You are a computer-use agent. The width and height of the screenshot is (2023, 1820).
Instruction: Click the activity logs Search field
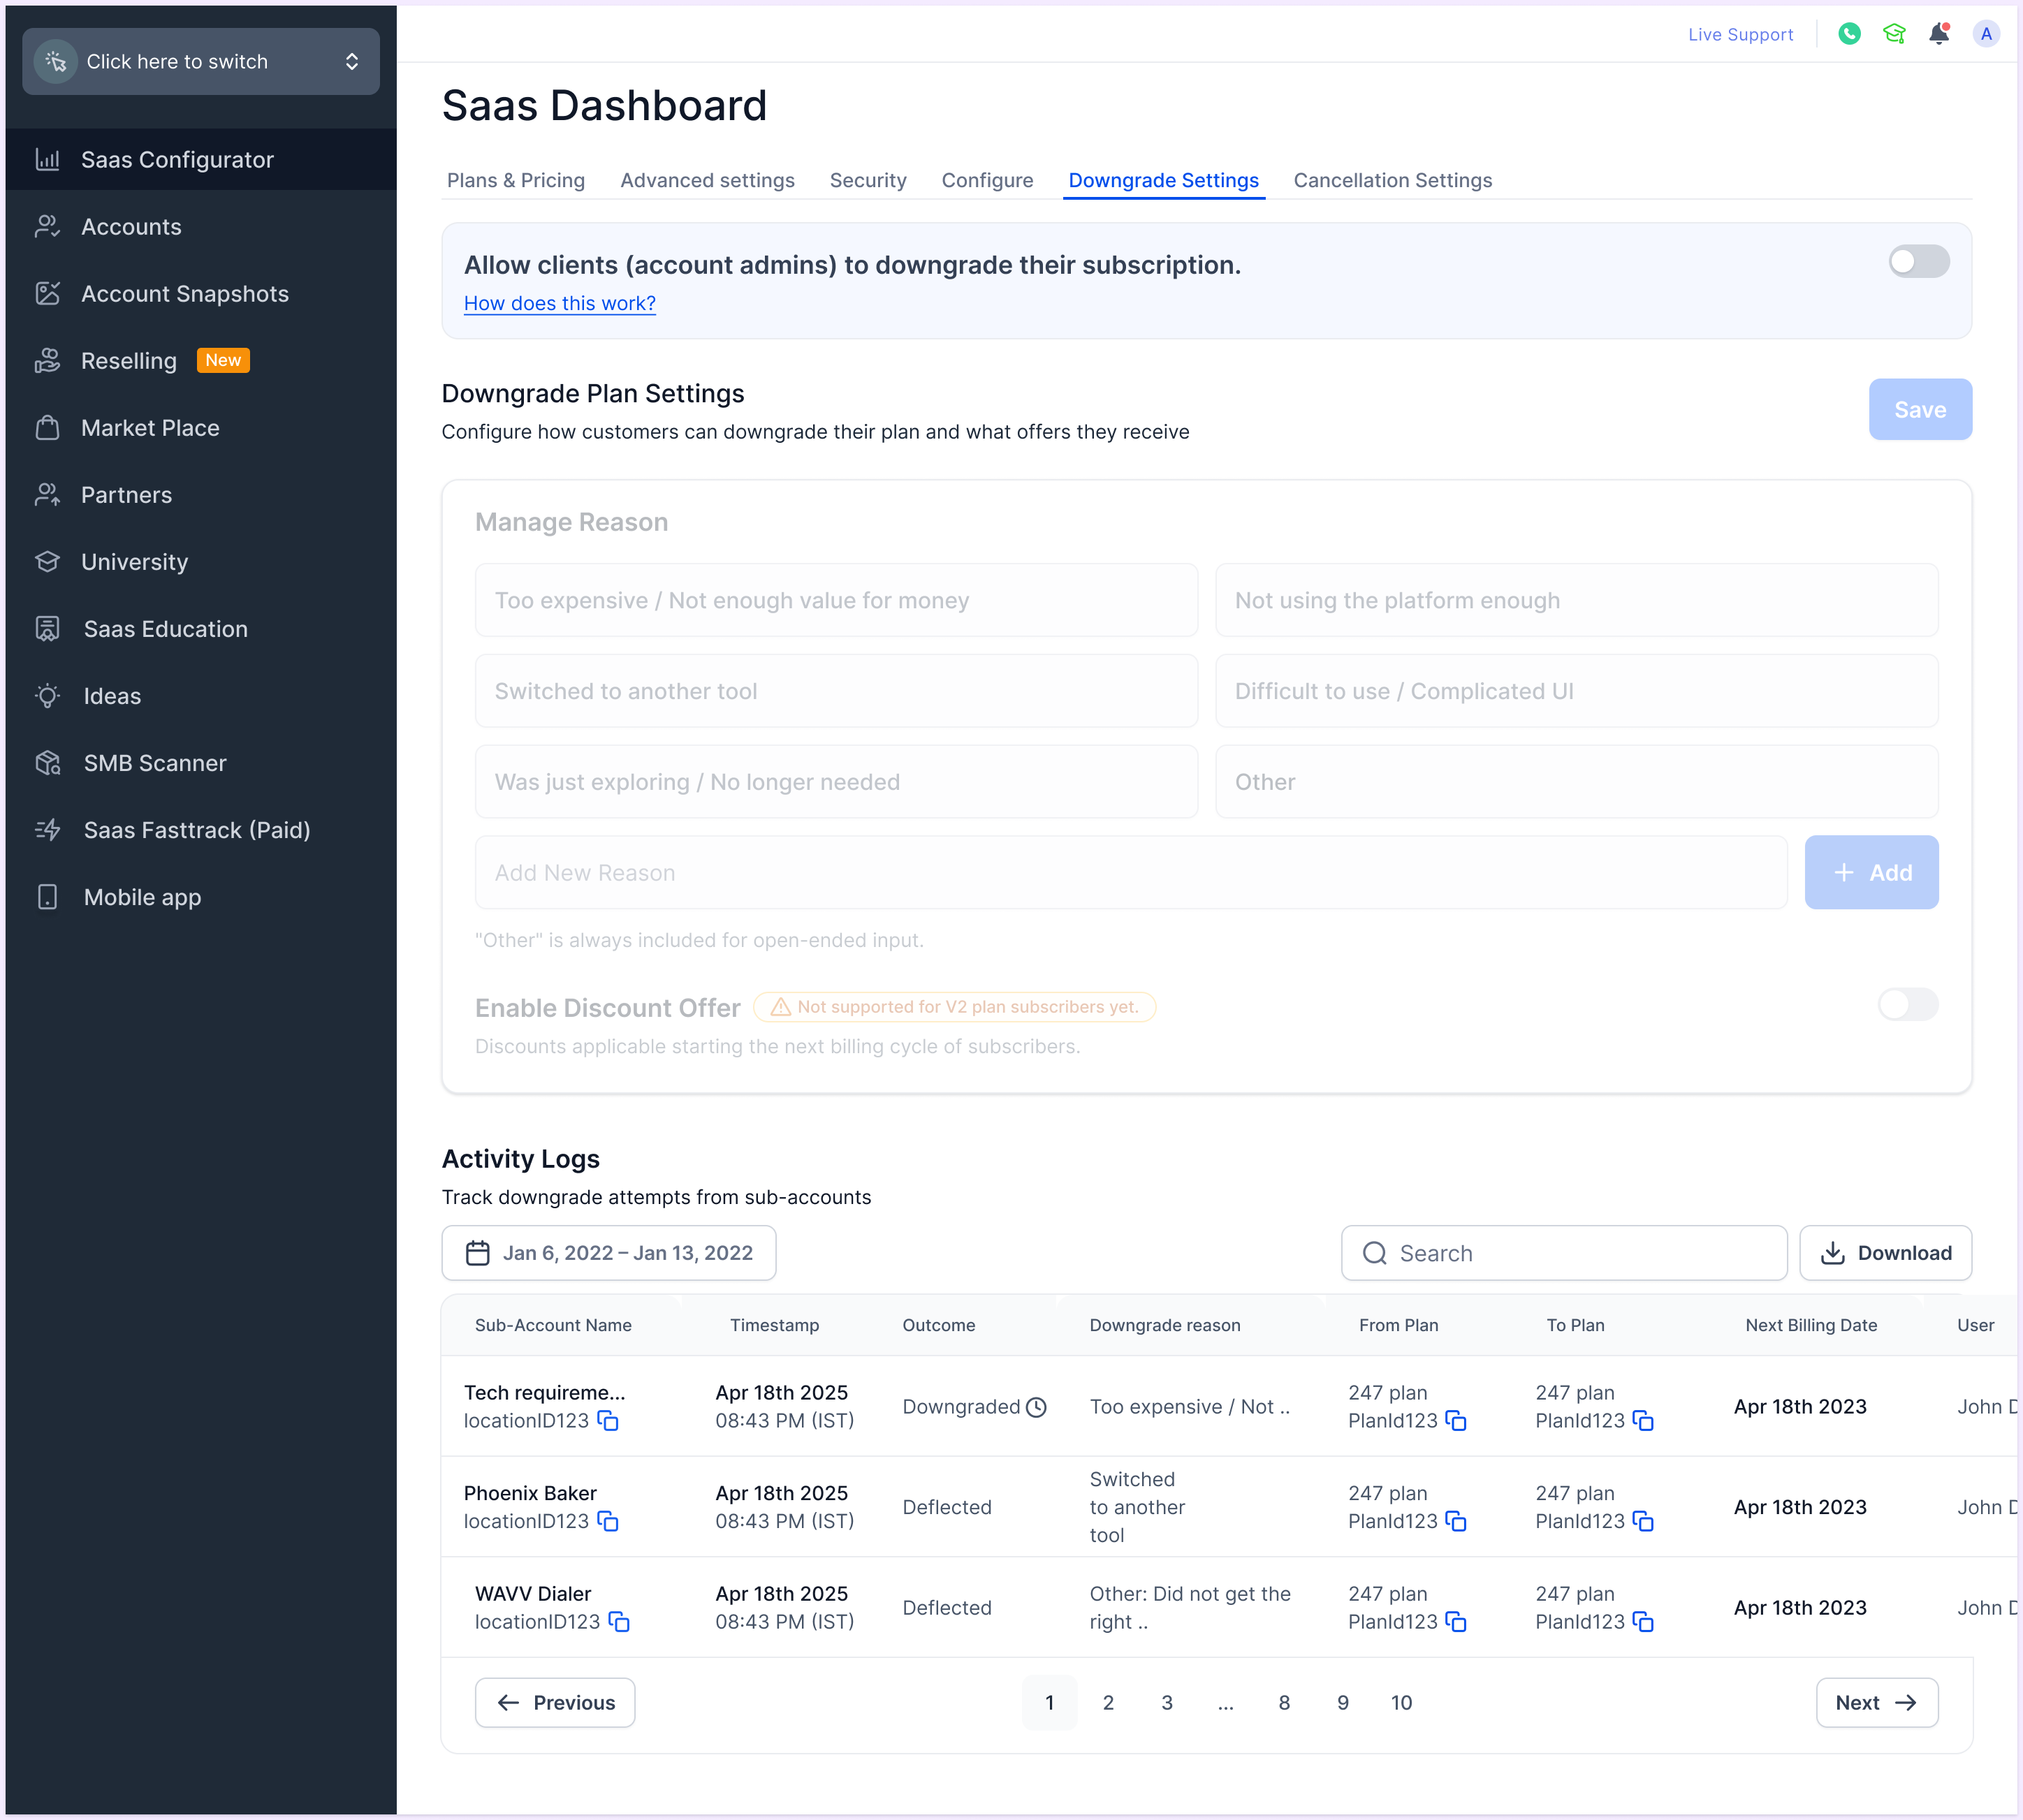click(x=1564, y=1253)
